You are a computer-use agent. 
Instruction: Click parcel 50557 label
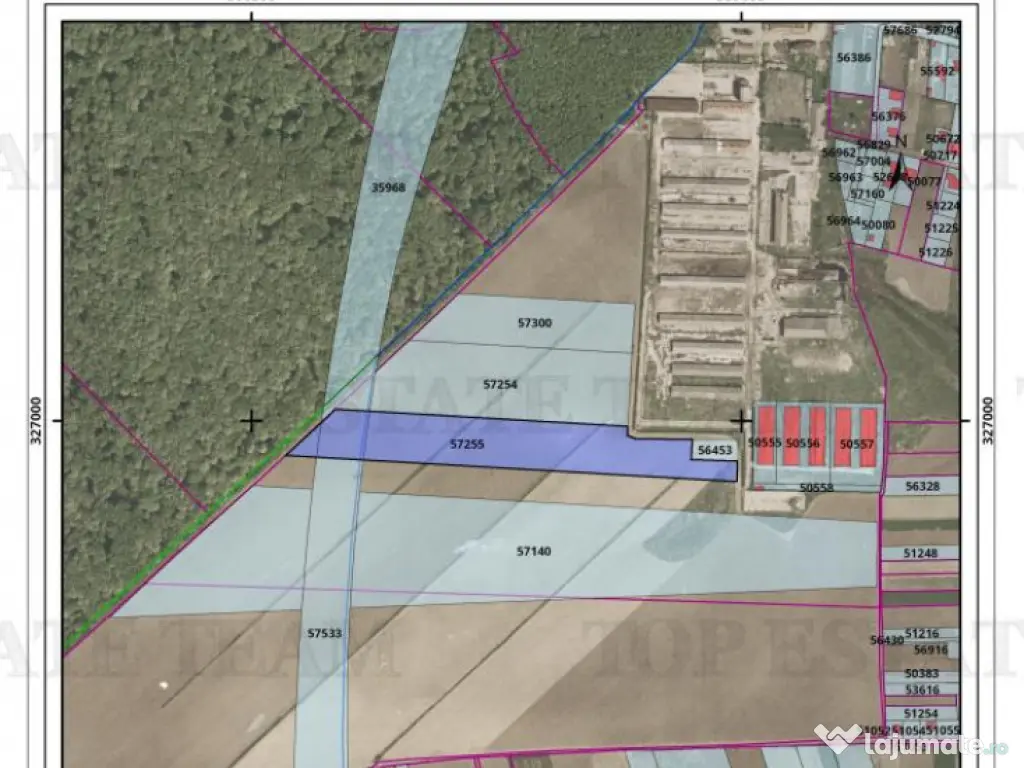857,443
